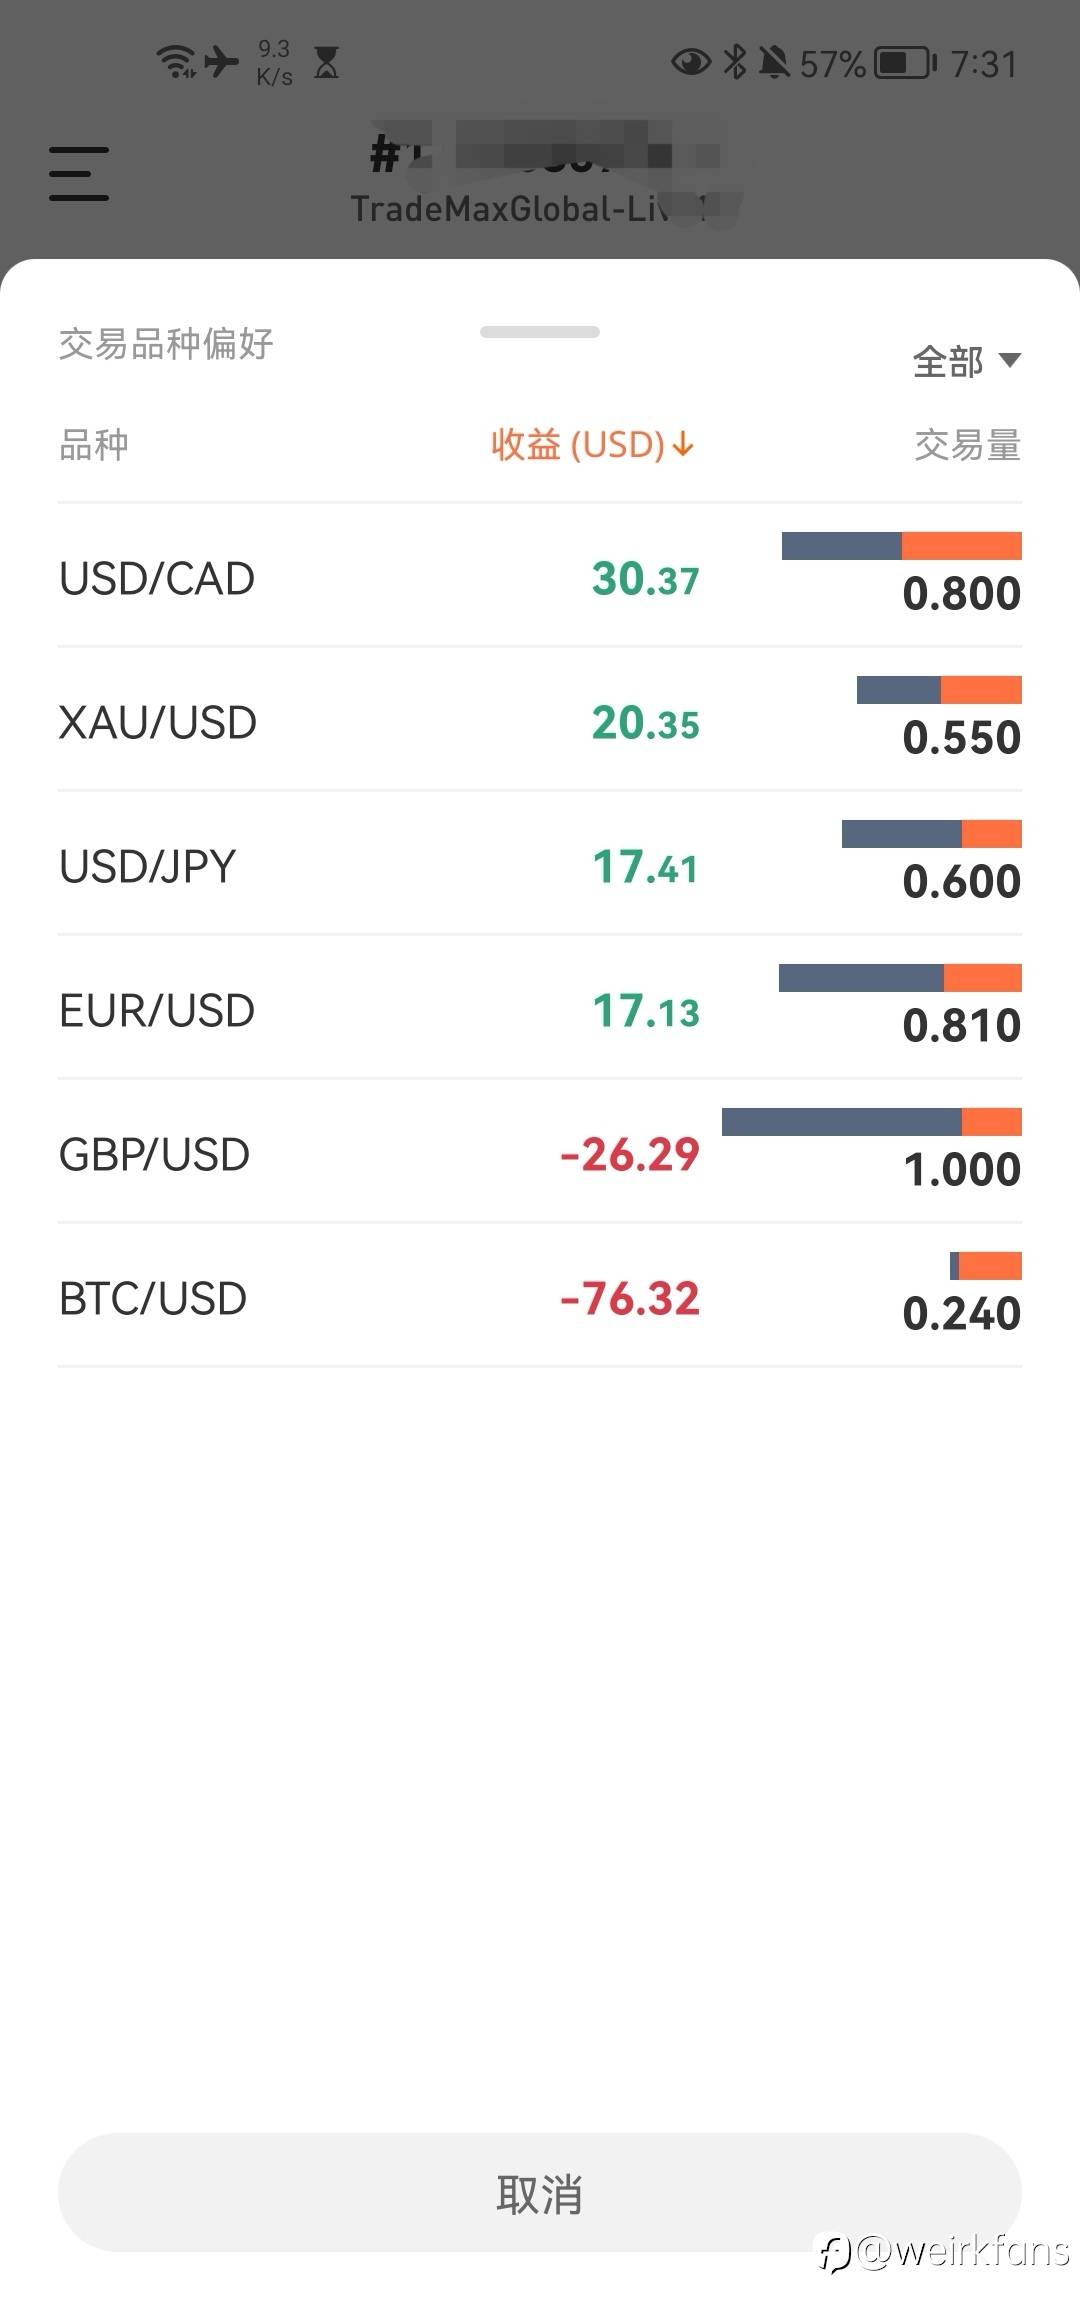Select the EUR/USD row

pos(540,1008)
